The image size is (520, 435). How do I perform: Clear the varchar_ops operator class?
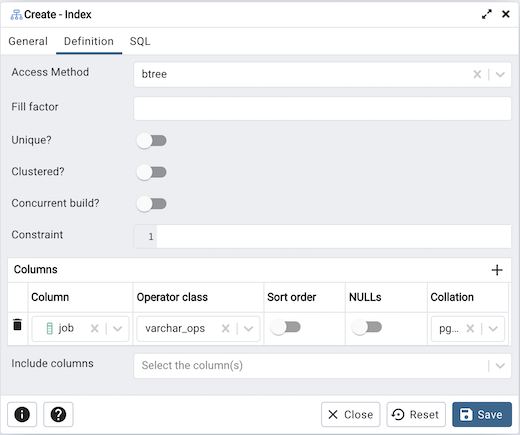(x=225, y=329)
